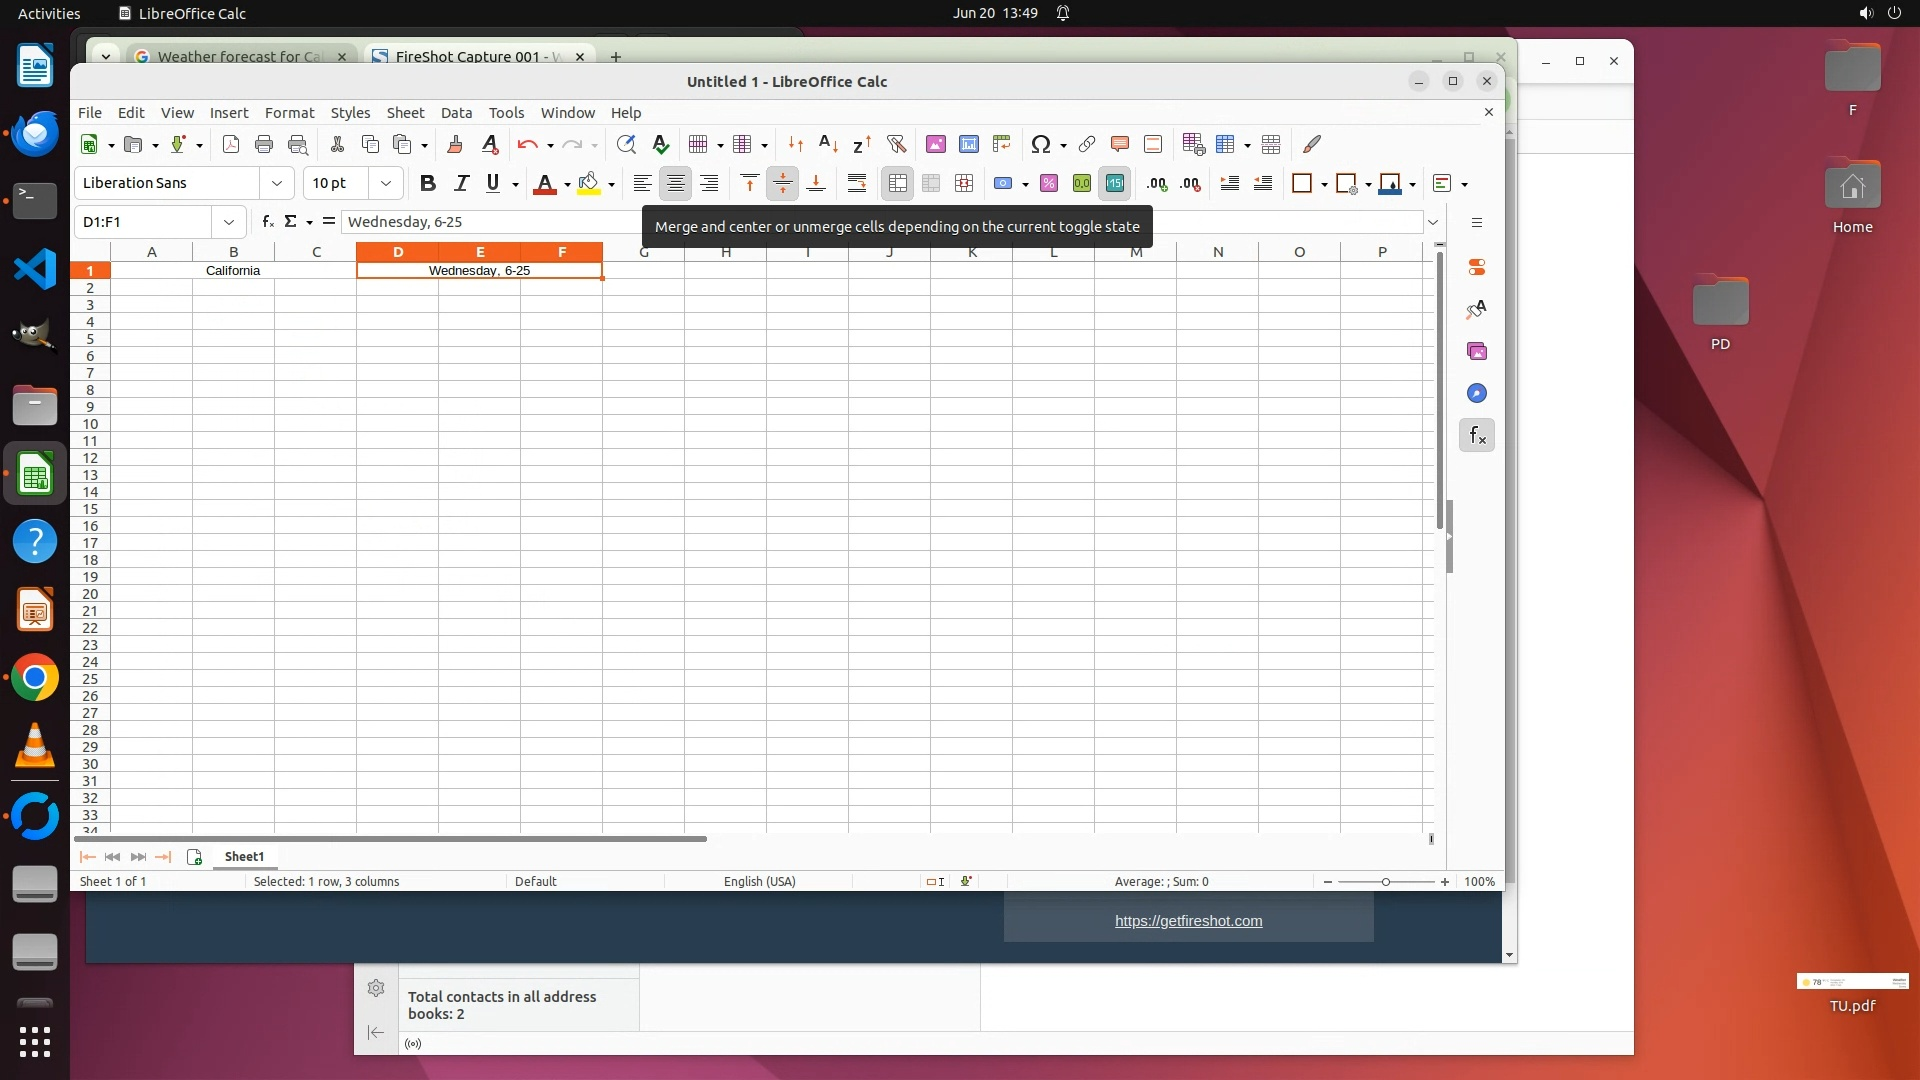Toggle Wrap Text for the cell
Screen dimensions: 1920x1080
(x=857, y=183)
